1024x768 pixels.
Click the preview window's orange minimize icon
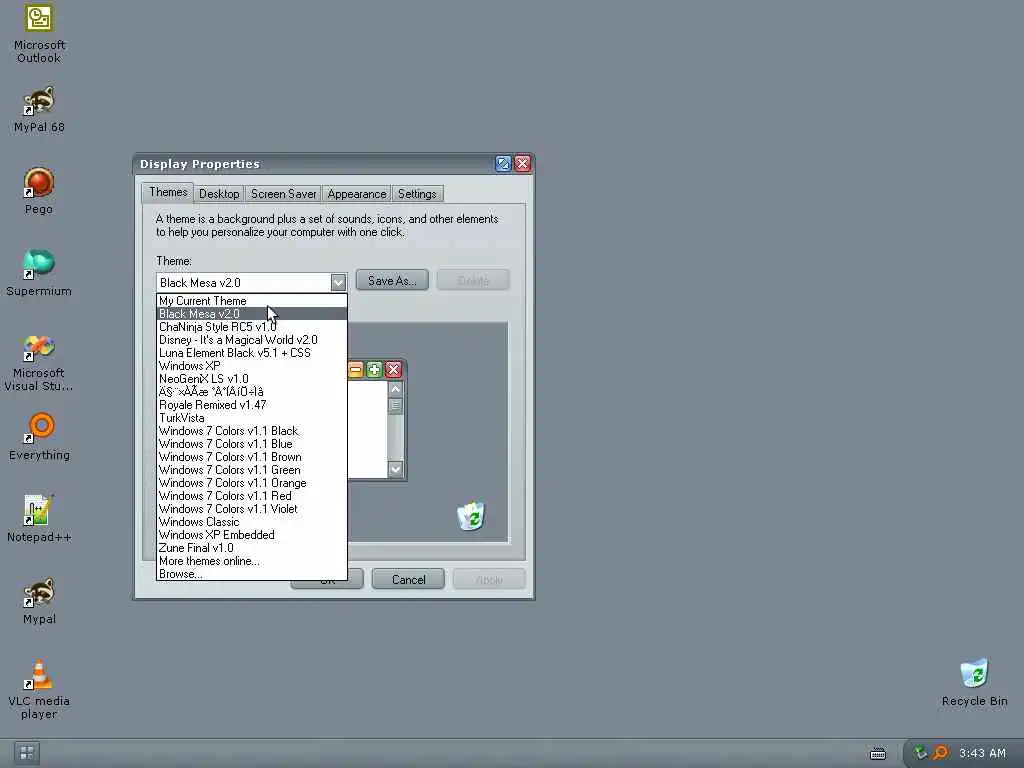tap(355, 370)
